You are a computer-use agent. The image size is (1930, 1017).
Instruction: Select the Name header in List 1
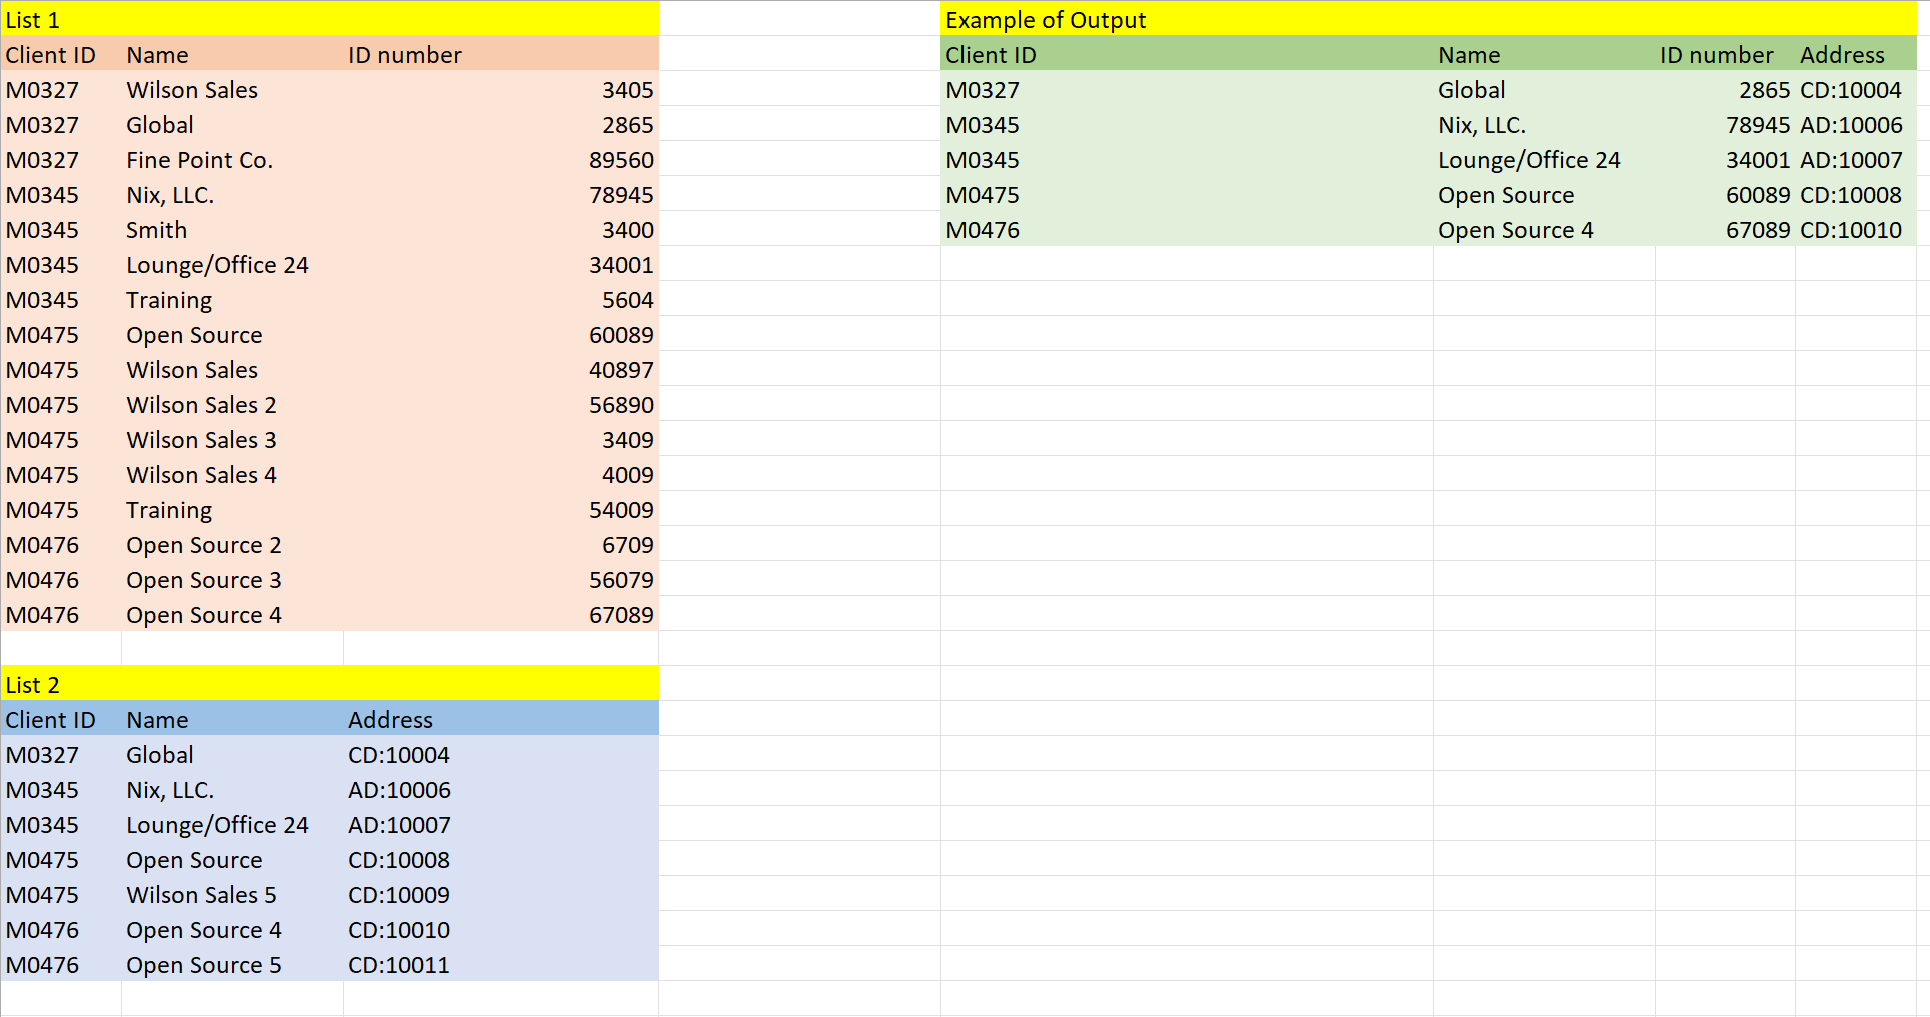pyautogui.click(x=157, y=54)
